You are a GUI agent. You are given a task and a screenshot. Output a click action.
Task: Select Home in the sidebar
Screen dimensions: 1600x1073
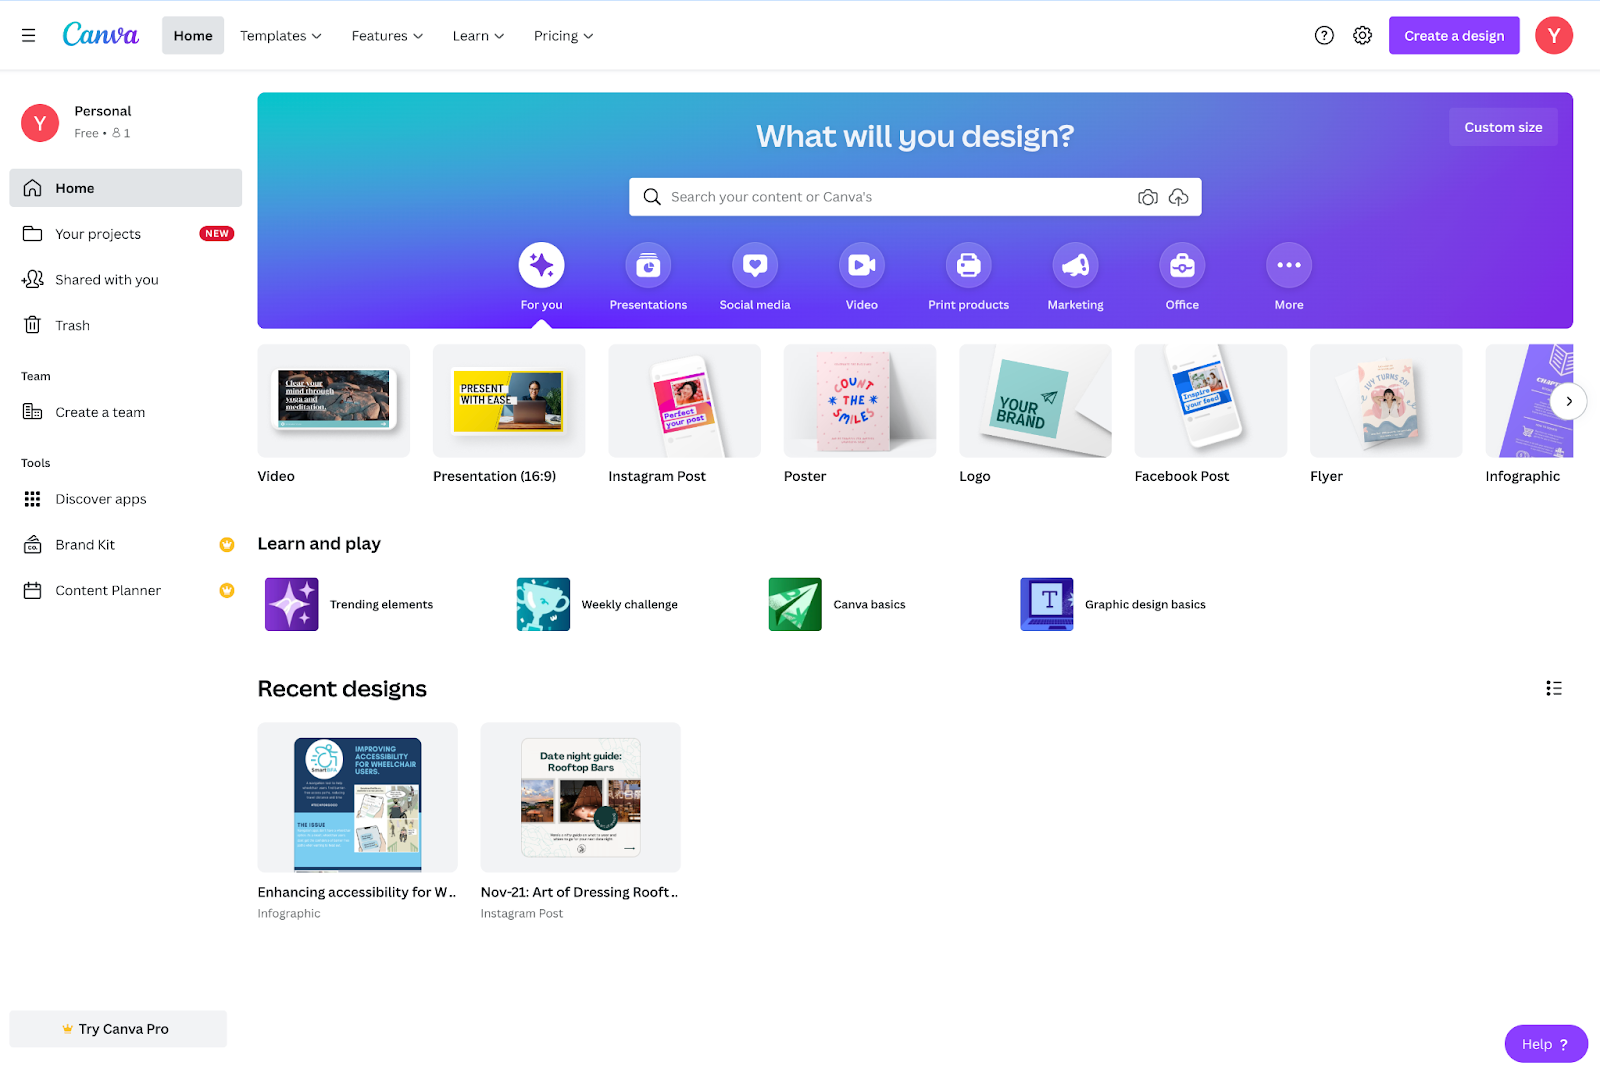pyautogui.click(x=126, y=188)
